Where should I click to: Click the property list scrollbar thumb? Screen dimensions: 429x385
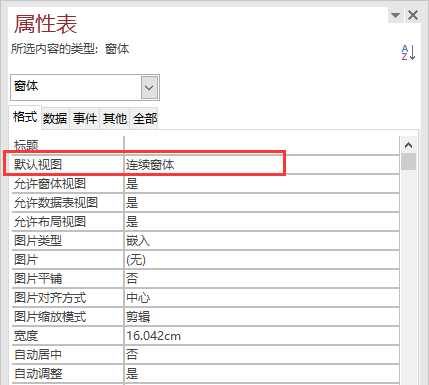click(408, 162)
